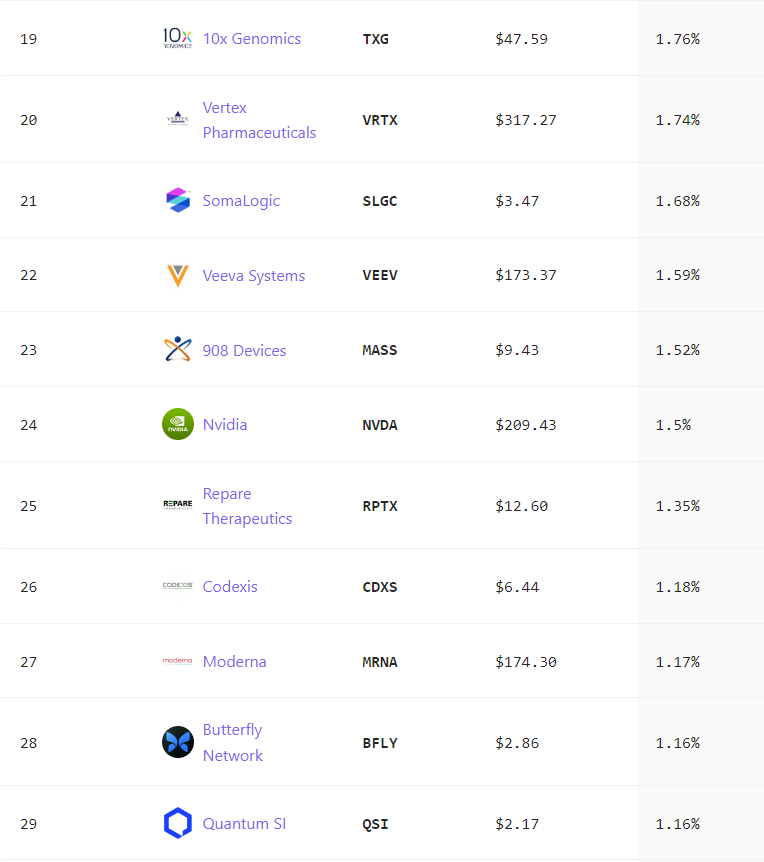Screen dimensions: 764x862
Task: Select the RPTX ticker symbol
Action: [380, 506]
